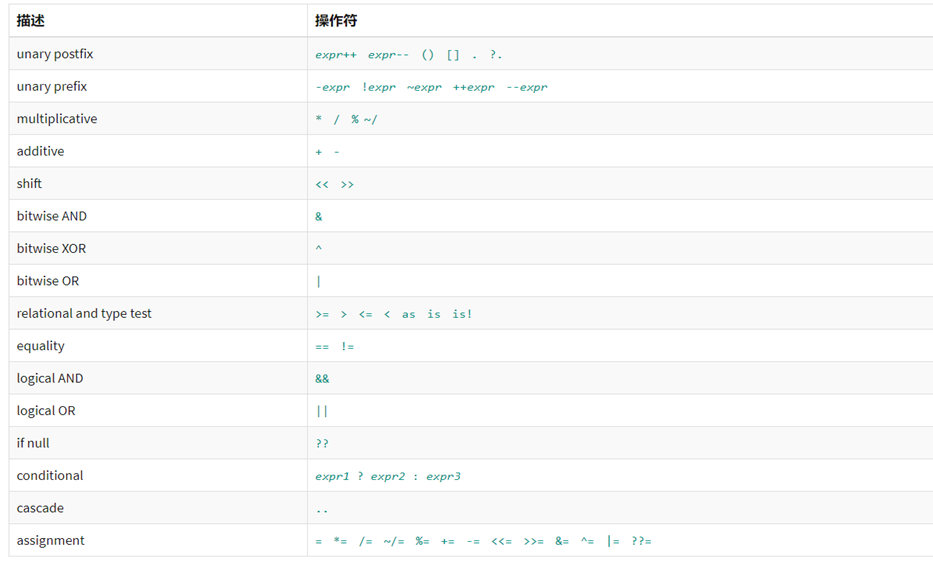This screenshot has height=561, width=933.
Task: Click the 'expr++ expr--' postfix operators code
Action: coord(362,55)
